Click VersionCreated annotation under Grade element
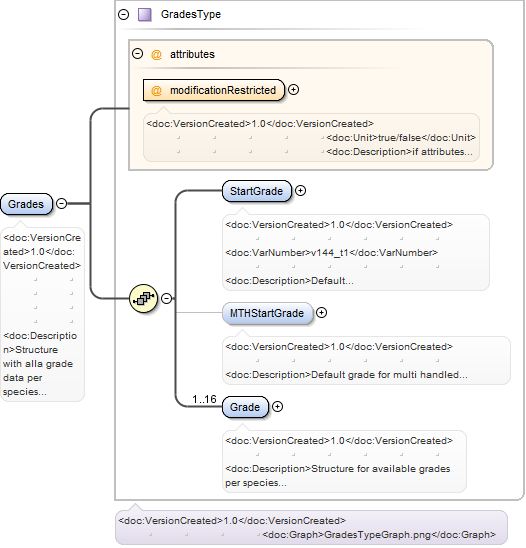 coord(339,441)
